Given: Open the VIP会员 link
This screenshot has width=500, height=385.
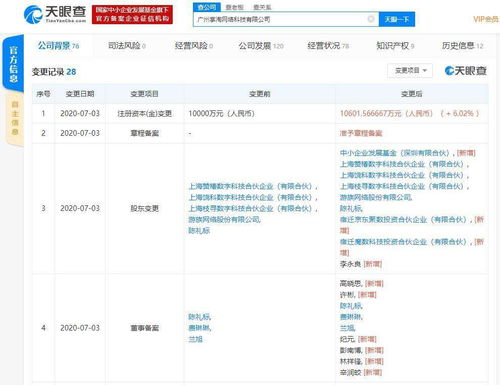Looking at the screenshot, I should pos(486,19).
